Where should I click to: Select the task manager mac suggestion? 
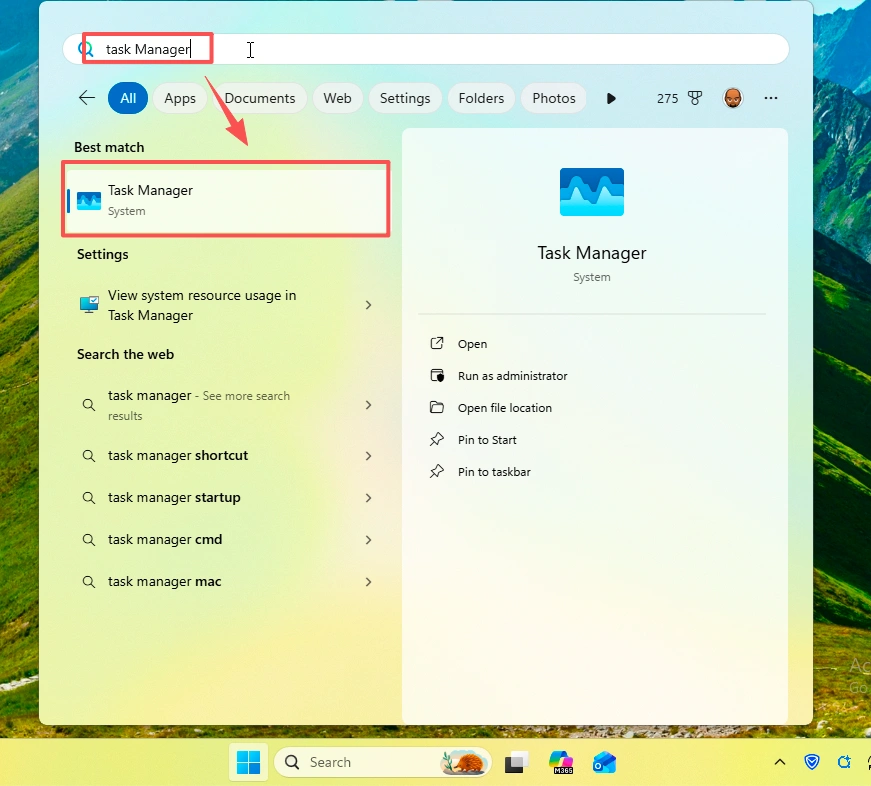click(x=226, y=582)
